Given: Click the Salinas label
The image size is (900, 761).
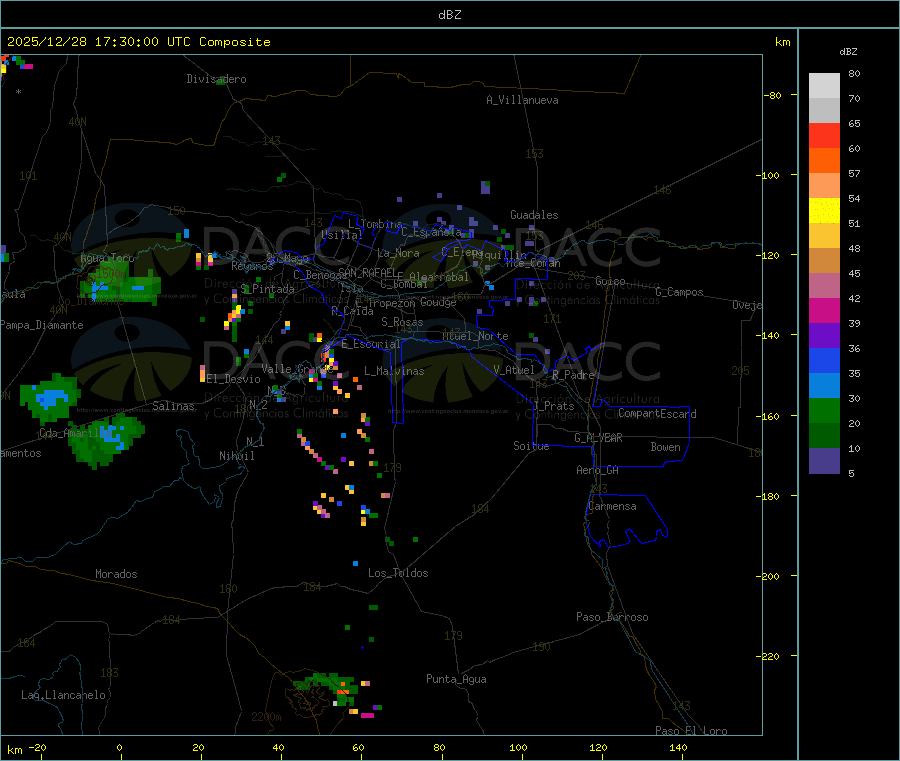Looking at the screenshot, I should (x=173, y=406).
